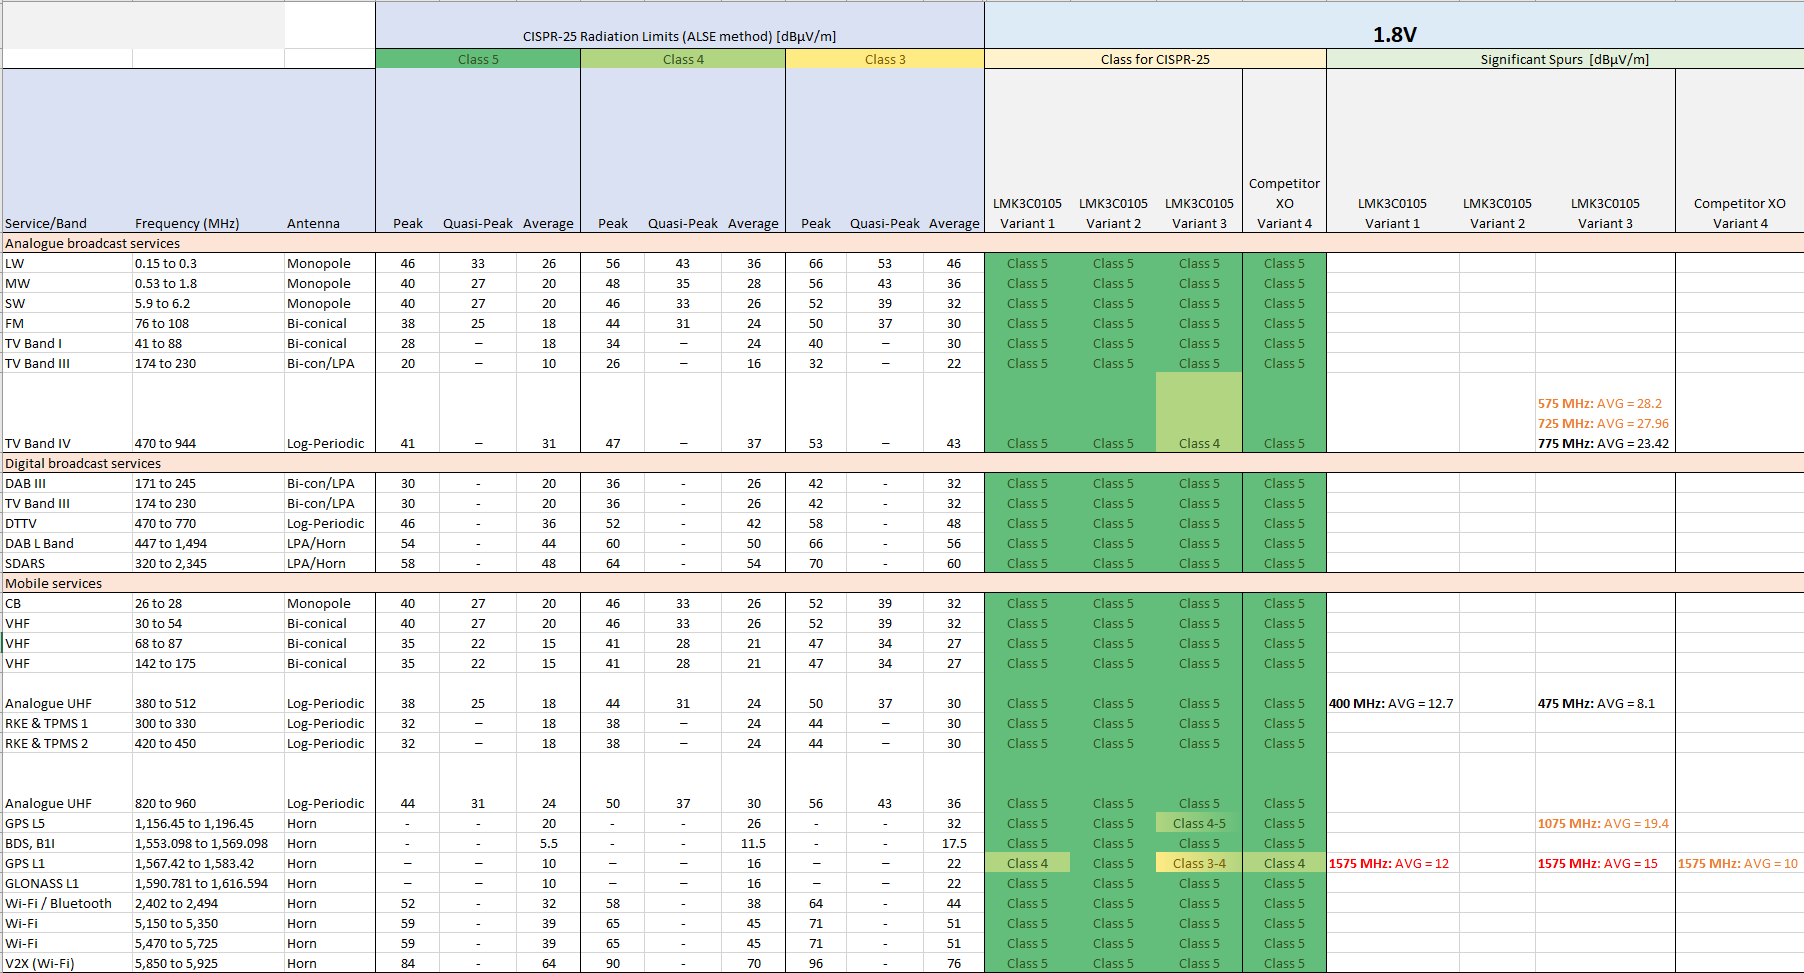This screenshot has height=973, width=1804.
Task: Click the Class 4-5 cell for GPS L5
Action: coord(1199,823)
